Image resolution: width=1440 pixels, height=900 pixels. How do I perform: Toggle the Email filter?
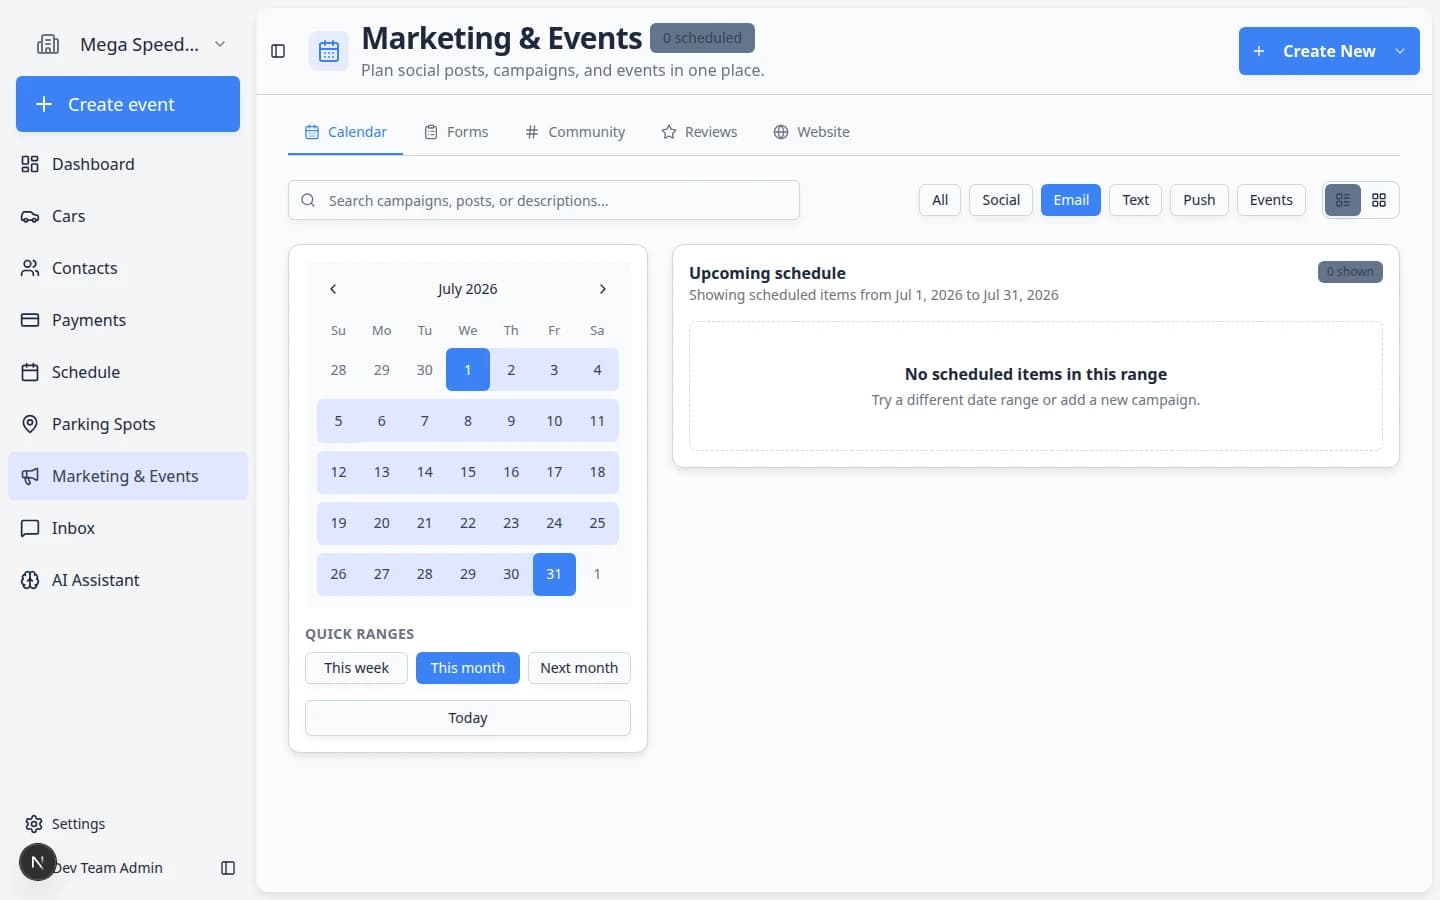click(1071, 200)
